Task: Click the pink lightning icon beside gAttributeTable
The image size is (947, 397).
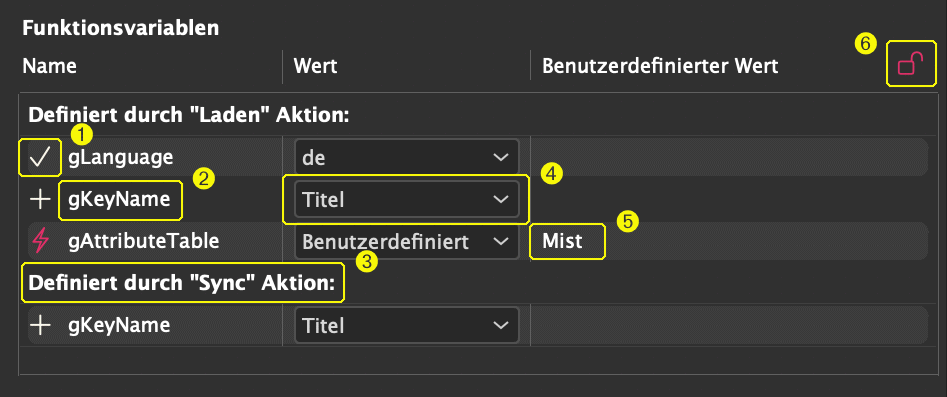Action: tap(40, 242)
